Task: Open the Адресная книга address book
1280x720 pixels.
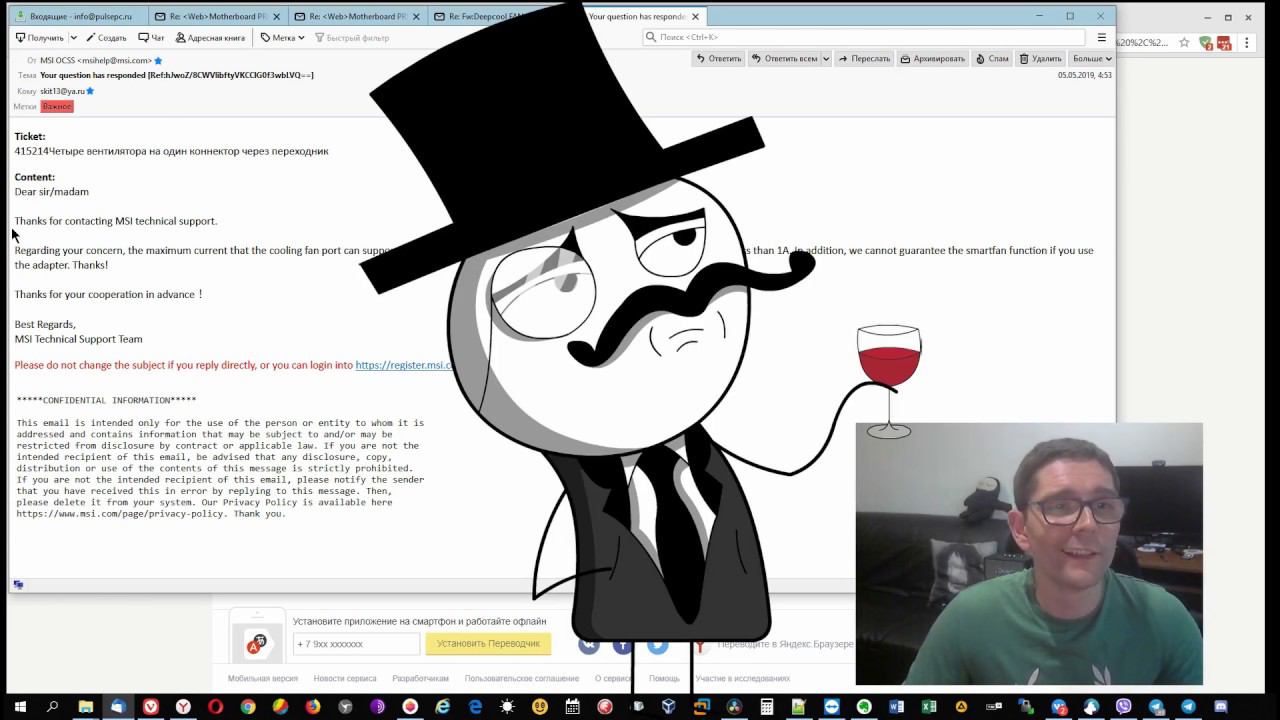Action: pos(210,38)
